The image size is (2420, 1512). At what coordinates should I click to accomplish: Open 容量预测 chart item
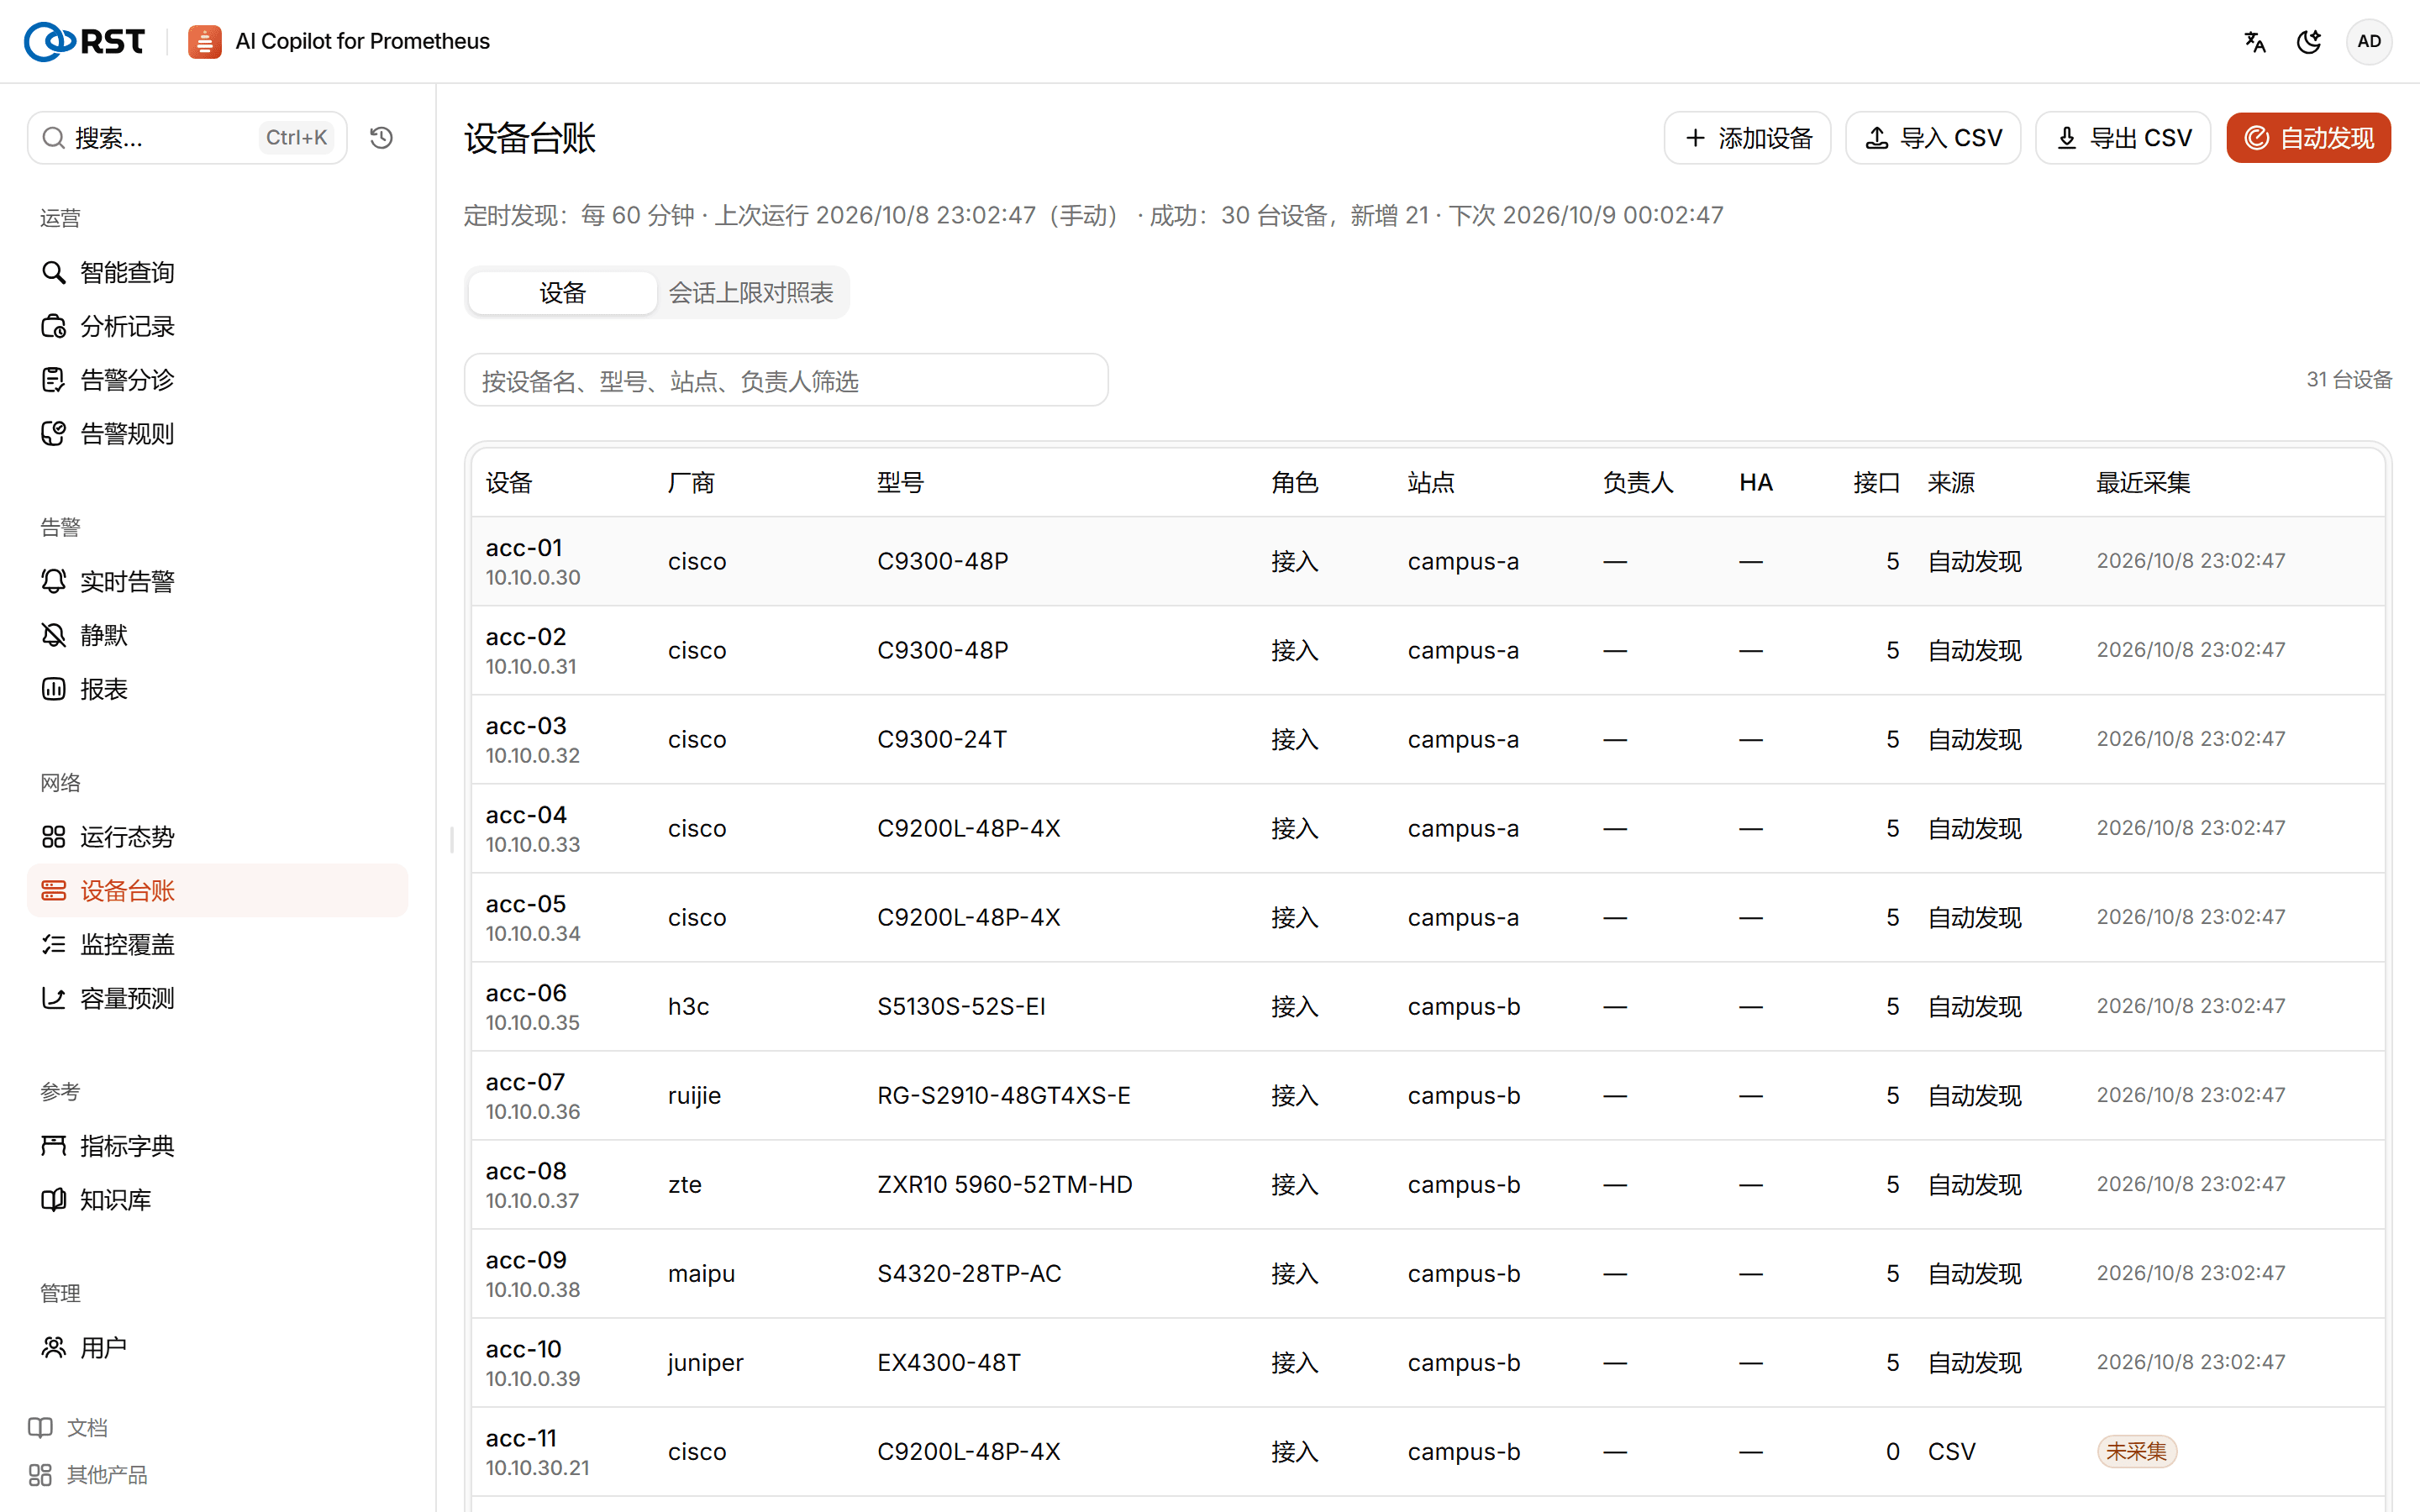[218, 998]
